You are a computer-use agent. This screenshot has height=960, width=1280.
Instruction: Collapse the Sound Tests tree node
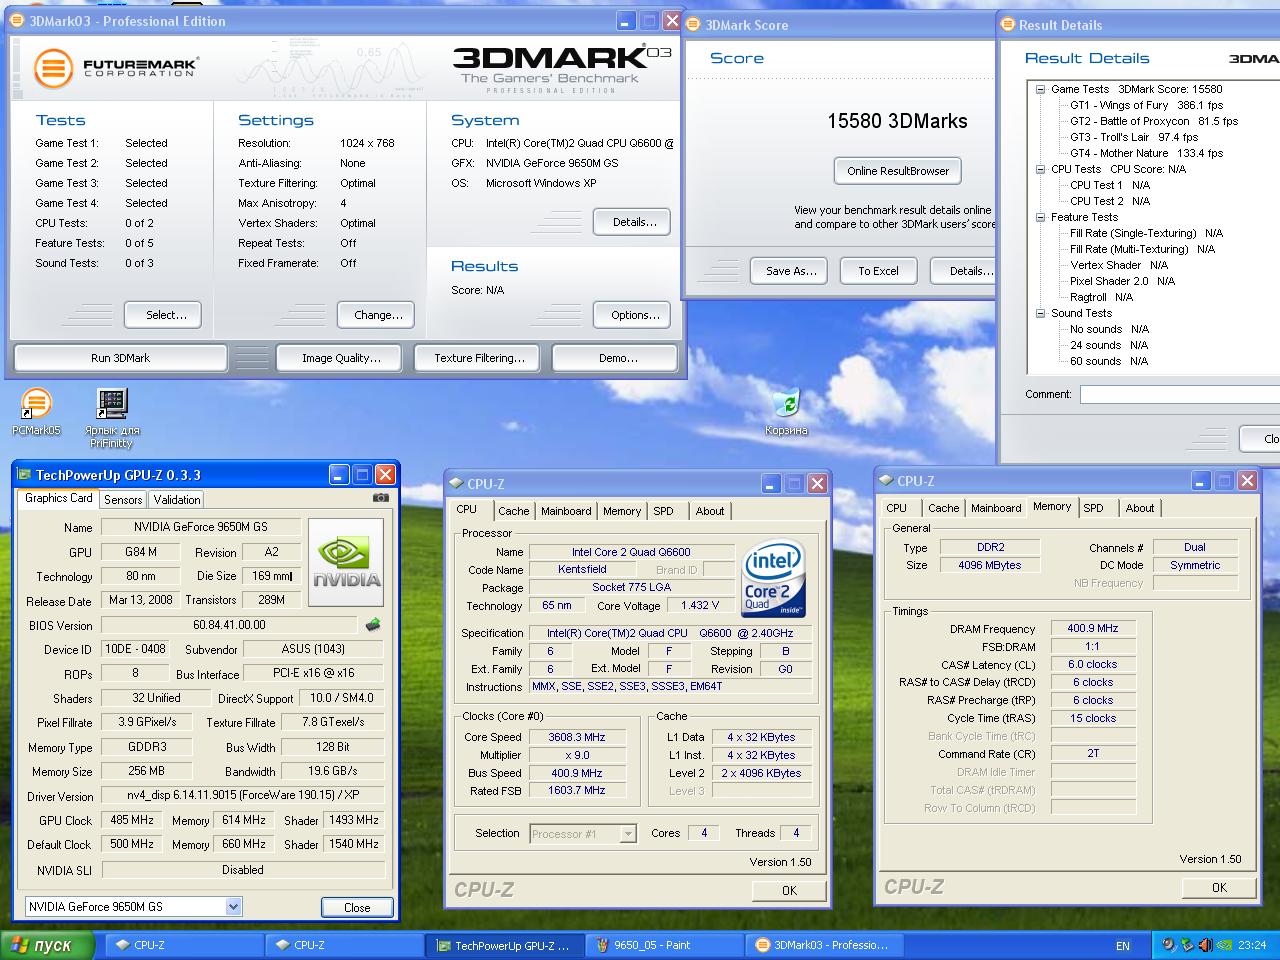point(1040,313)
